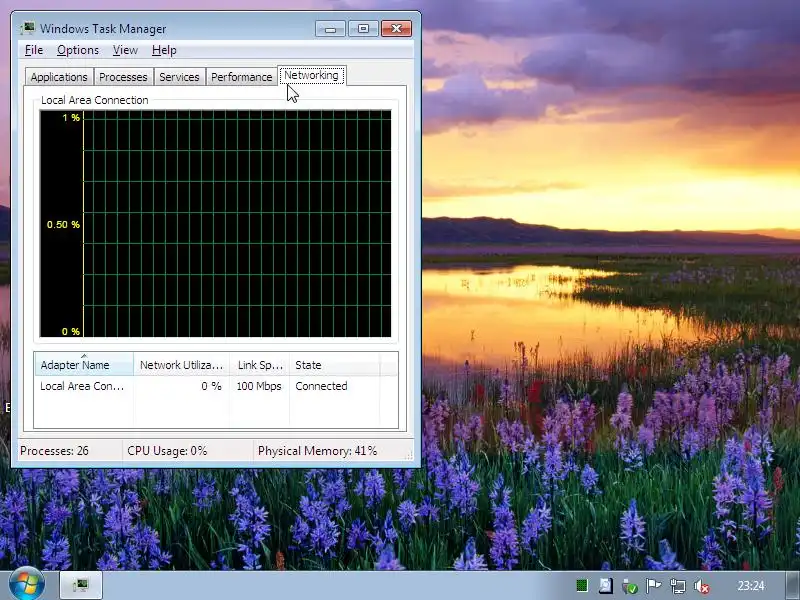The height and width of the screenshot is (600, 800).
Task: Switch to the Applications tab
Action: coord(59,77)
